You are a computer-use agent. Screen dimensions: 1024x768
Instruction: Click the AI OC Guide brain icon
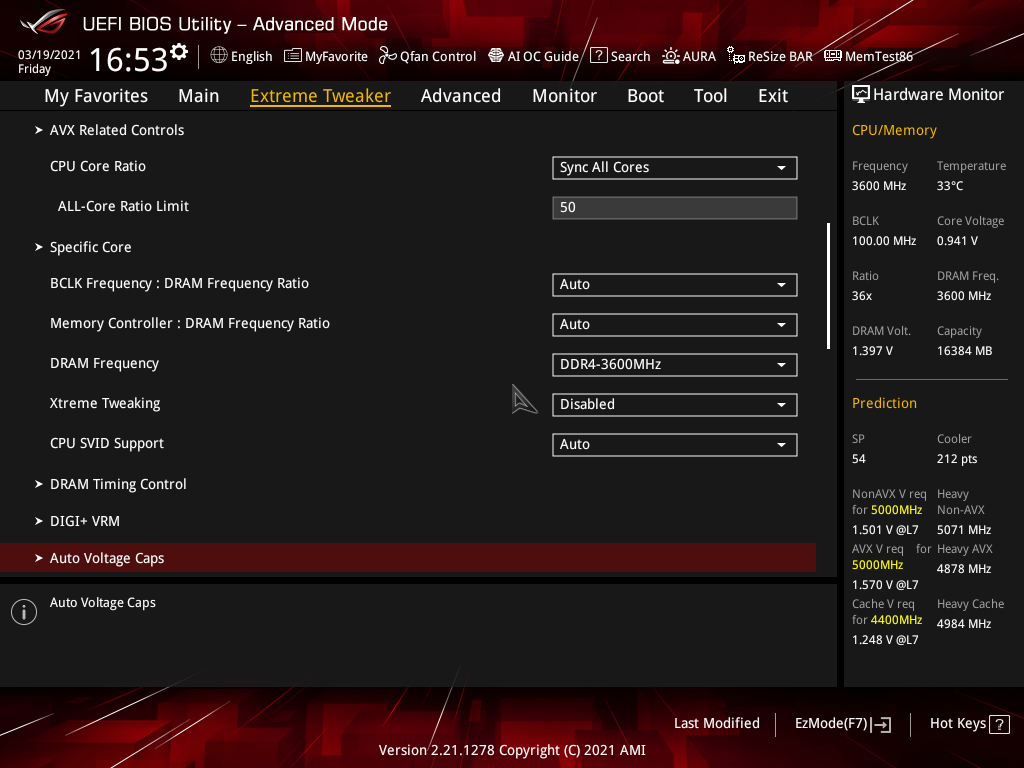click(496, 56)
